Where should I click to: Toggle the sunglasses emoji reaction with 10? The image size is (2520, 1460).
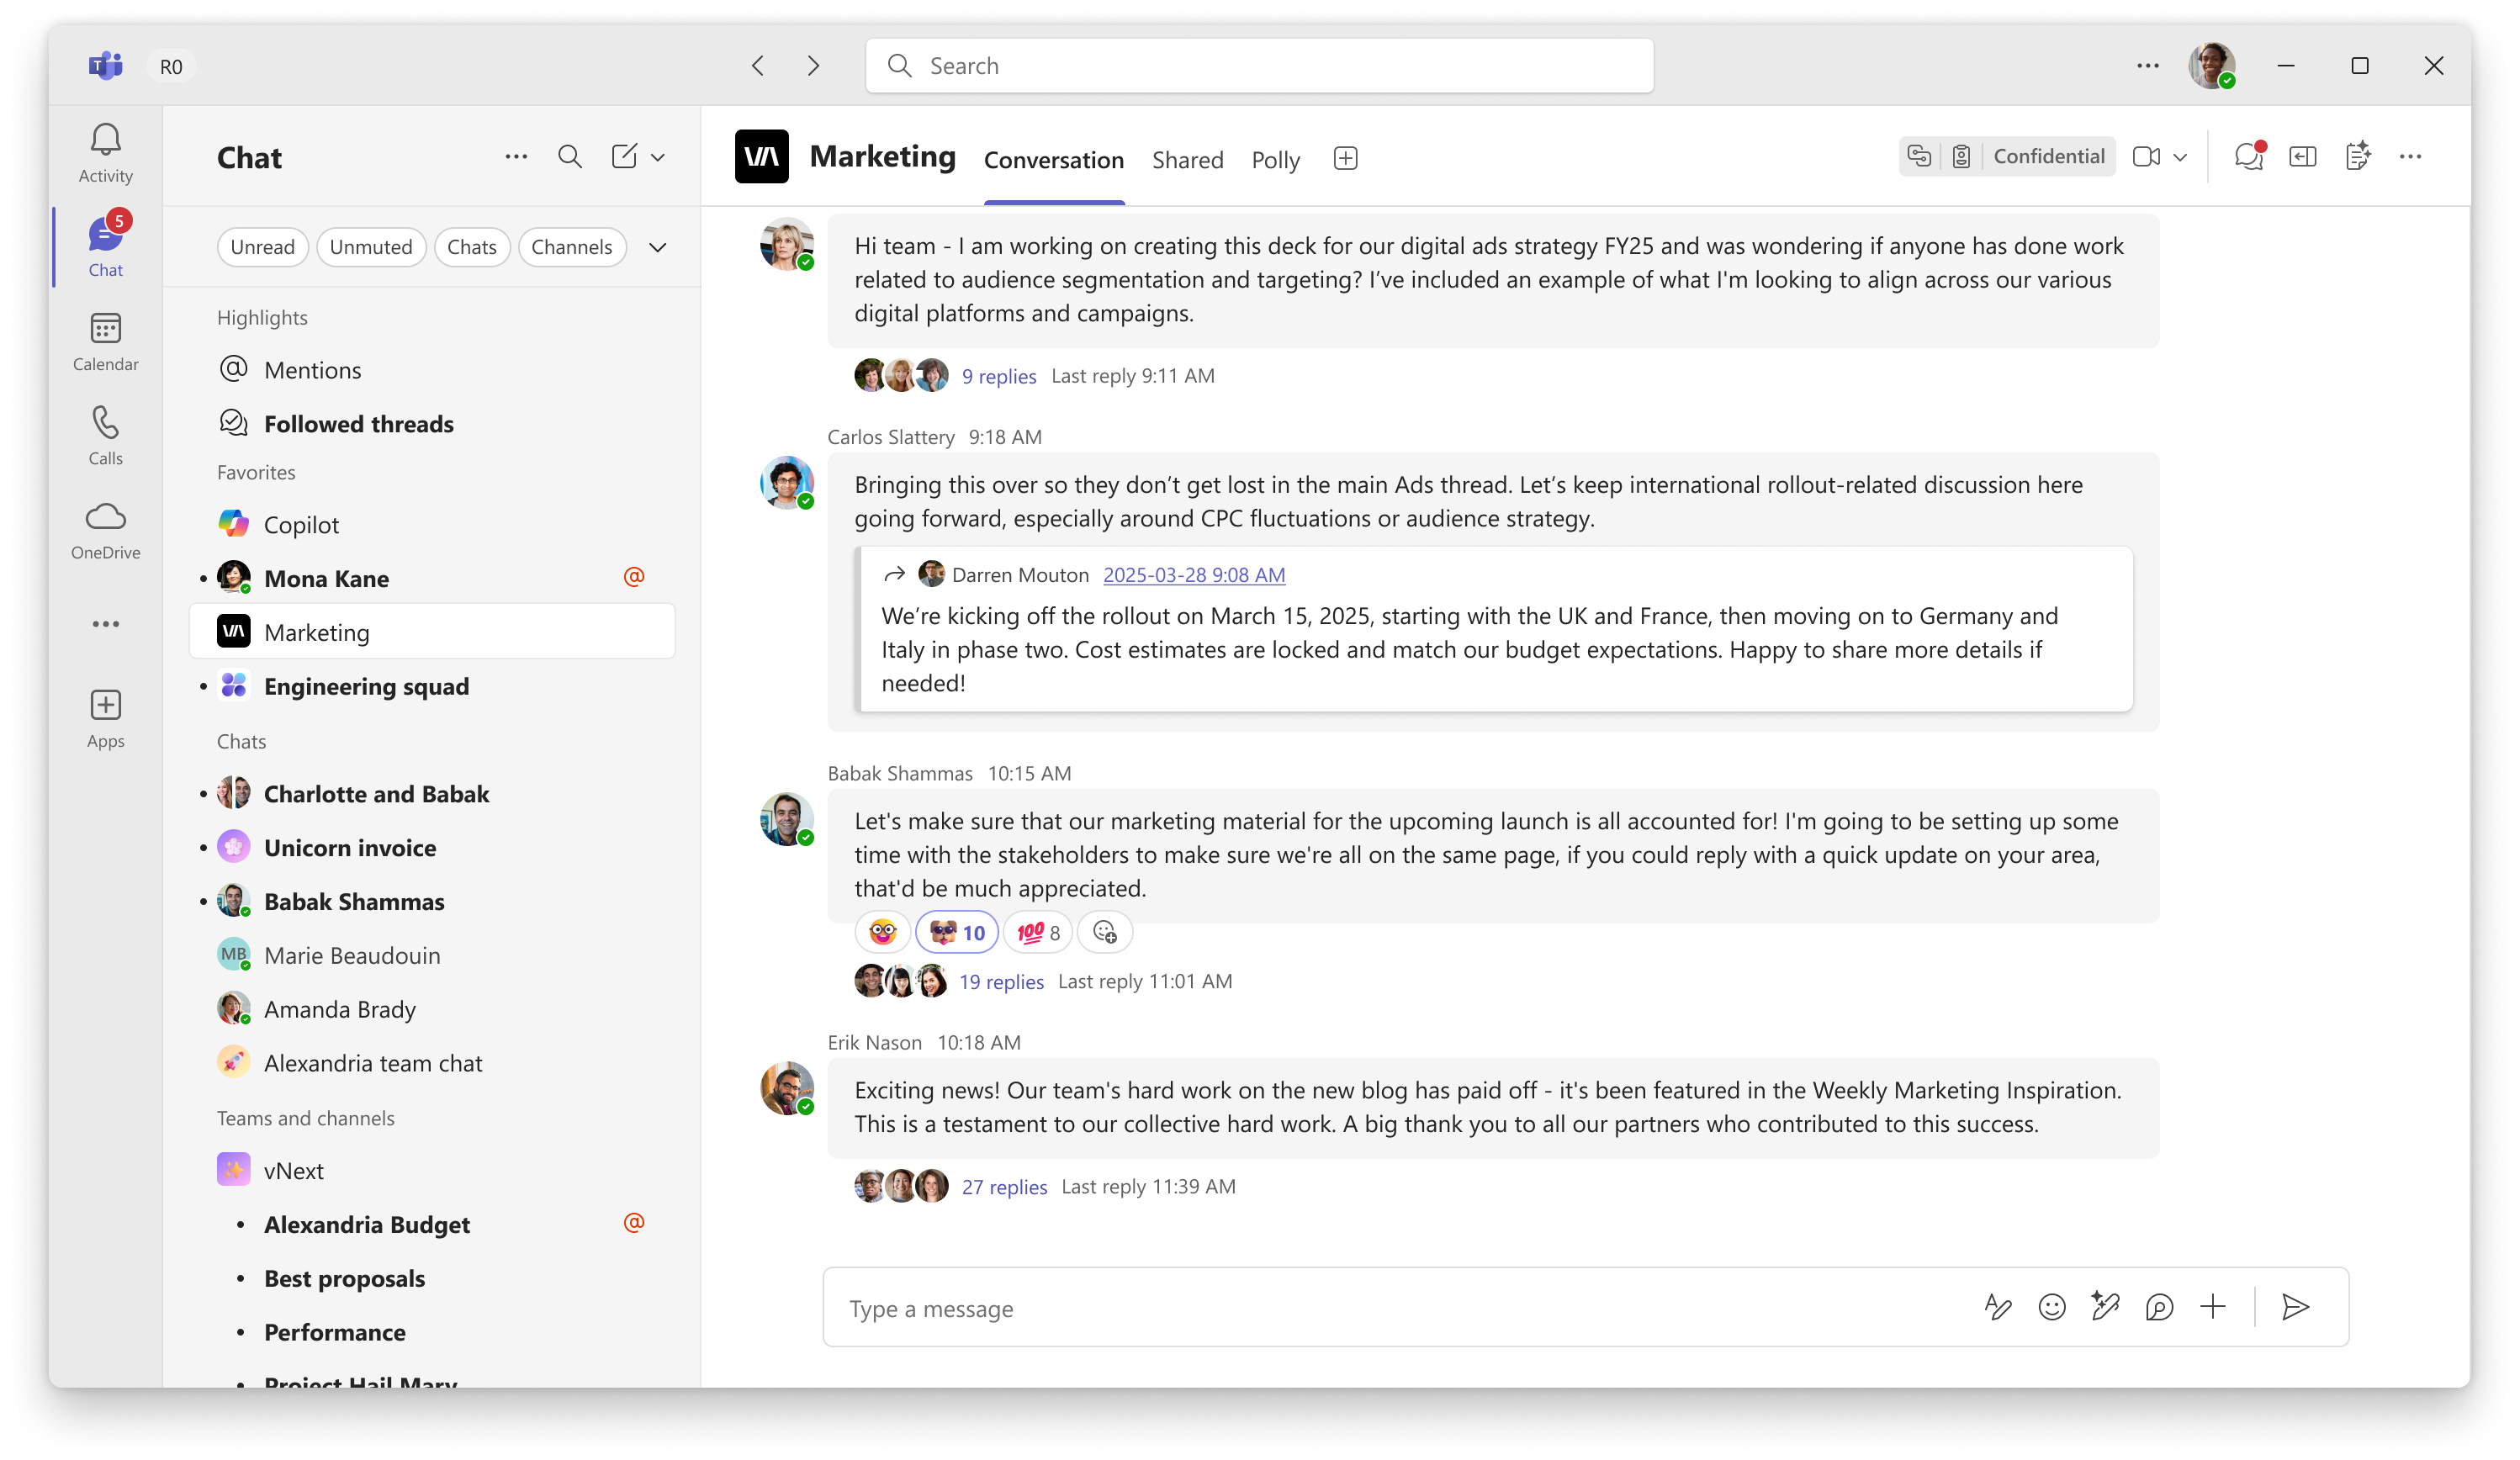tap(956, 932)
